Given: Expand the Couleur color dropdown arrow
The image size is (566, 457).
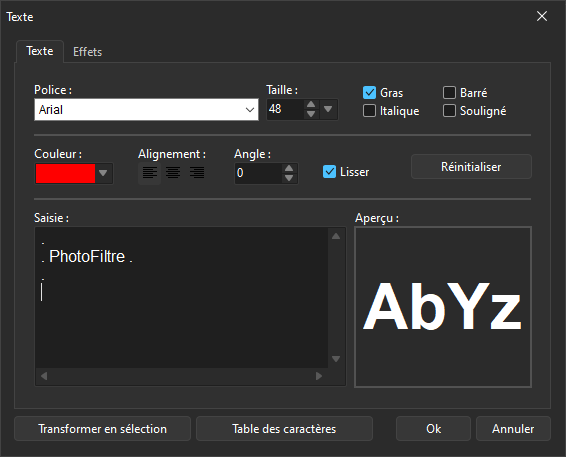Looking at the screenshot, I should (x=103, y=173).
